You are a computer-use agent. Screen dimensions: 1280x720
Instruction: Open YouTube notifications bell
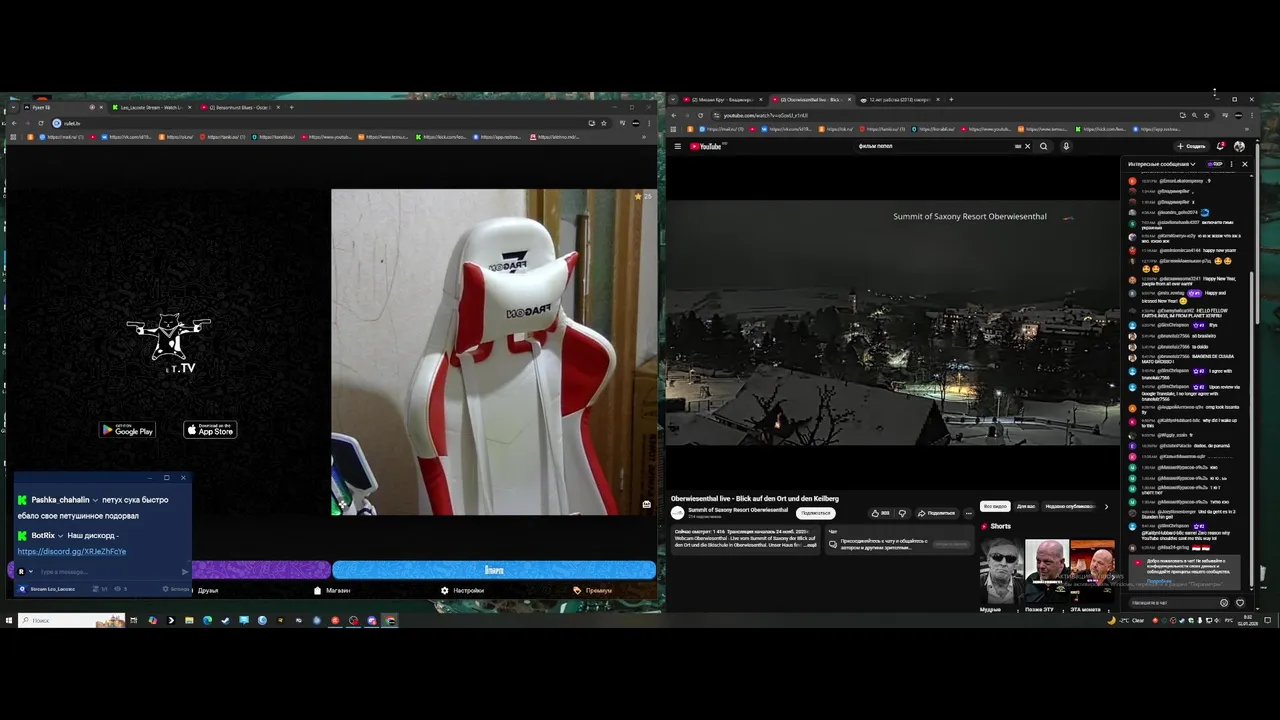click(x=1221, y=146)
